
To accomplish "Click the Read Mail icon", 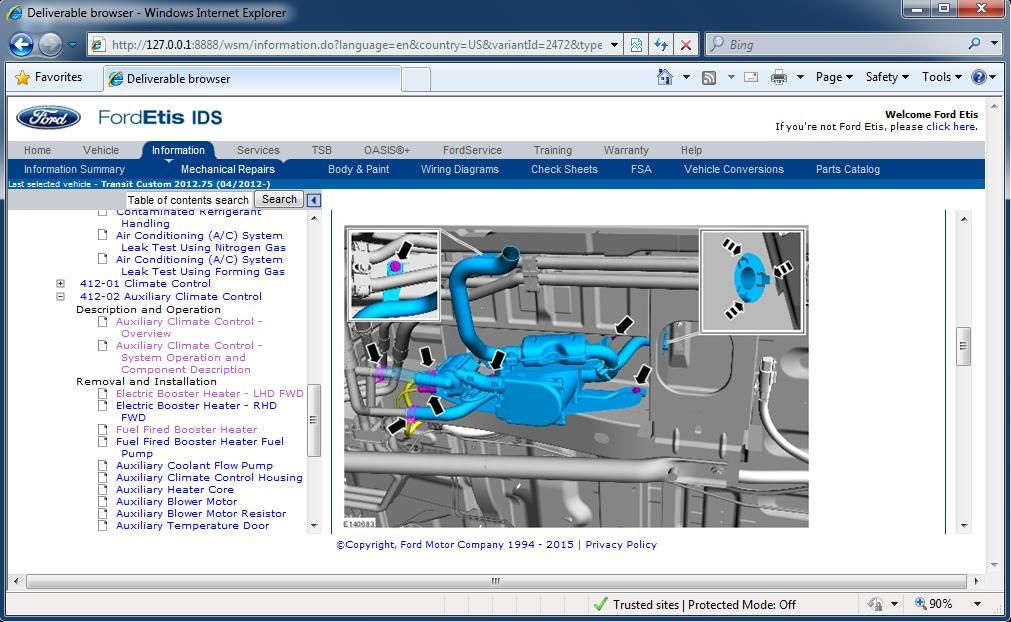I will 751,77.
